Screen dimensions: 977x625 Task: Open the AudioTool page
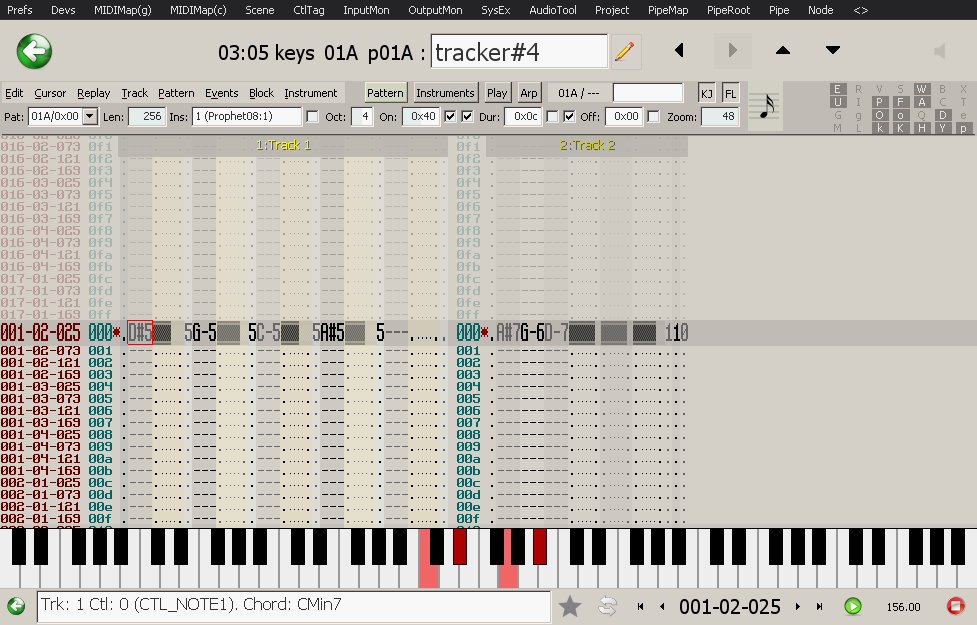click(x=553, y=10)
